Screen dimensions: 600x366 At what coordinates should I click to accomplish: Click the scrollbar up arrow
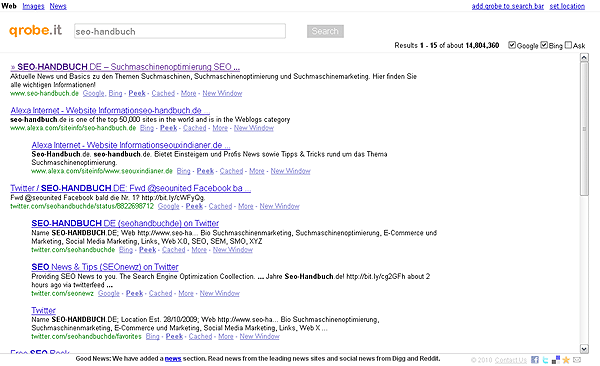584,57
